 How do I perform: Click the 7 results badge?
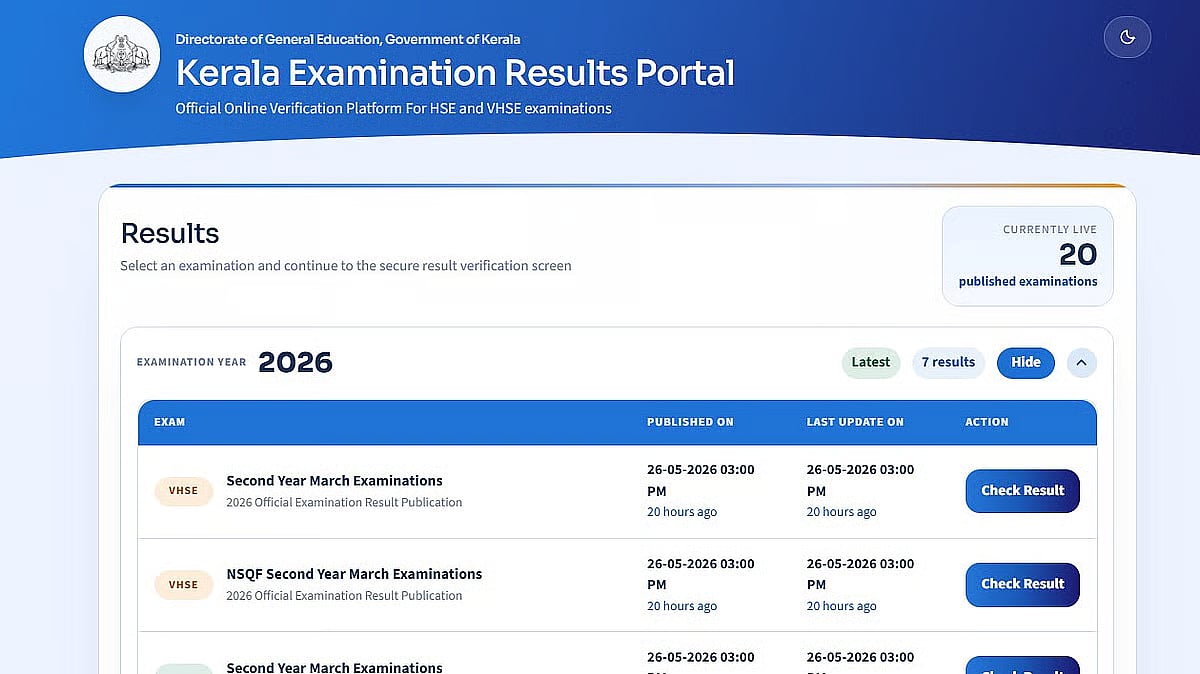tap(948, 362)
